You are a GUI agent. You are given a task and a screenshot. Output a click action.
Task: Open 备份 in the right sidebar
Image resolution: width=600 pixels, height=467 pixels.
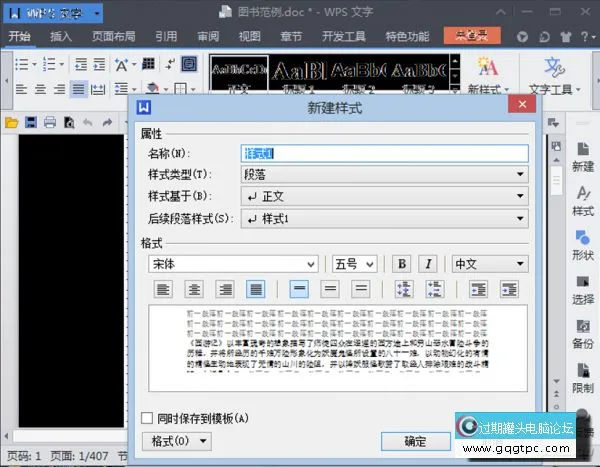coord(583,334)
